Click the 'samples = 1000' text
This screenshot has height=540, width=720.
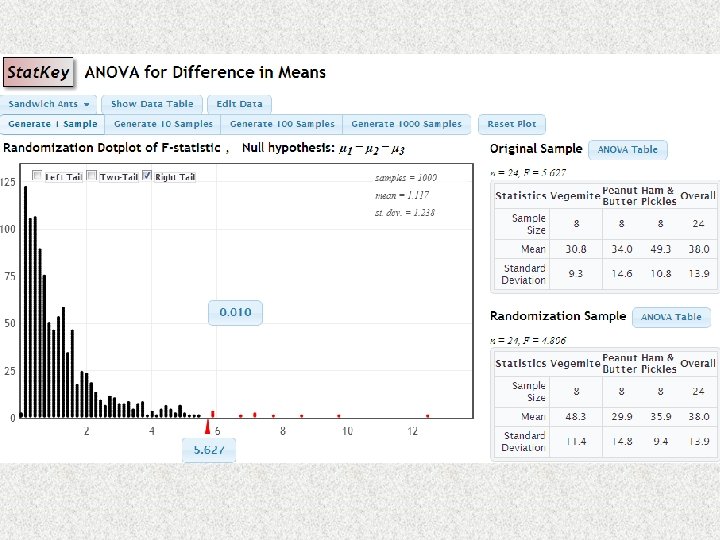[x=406, y=178]
